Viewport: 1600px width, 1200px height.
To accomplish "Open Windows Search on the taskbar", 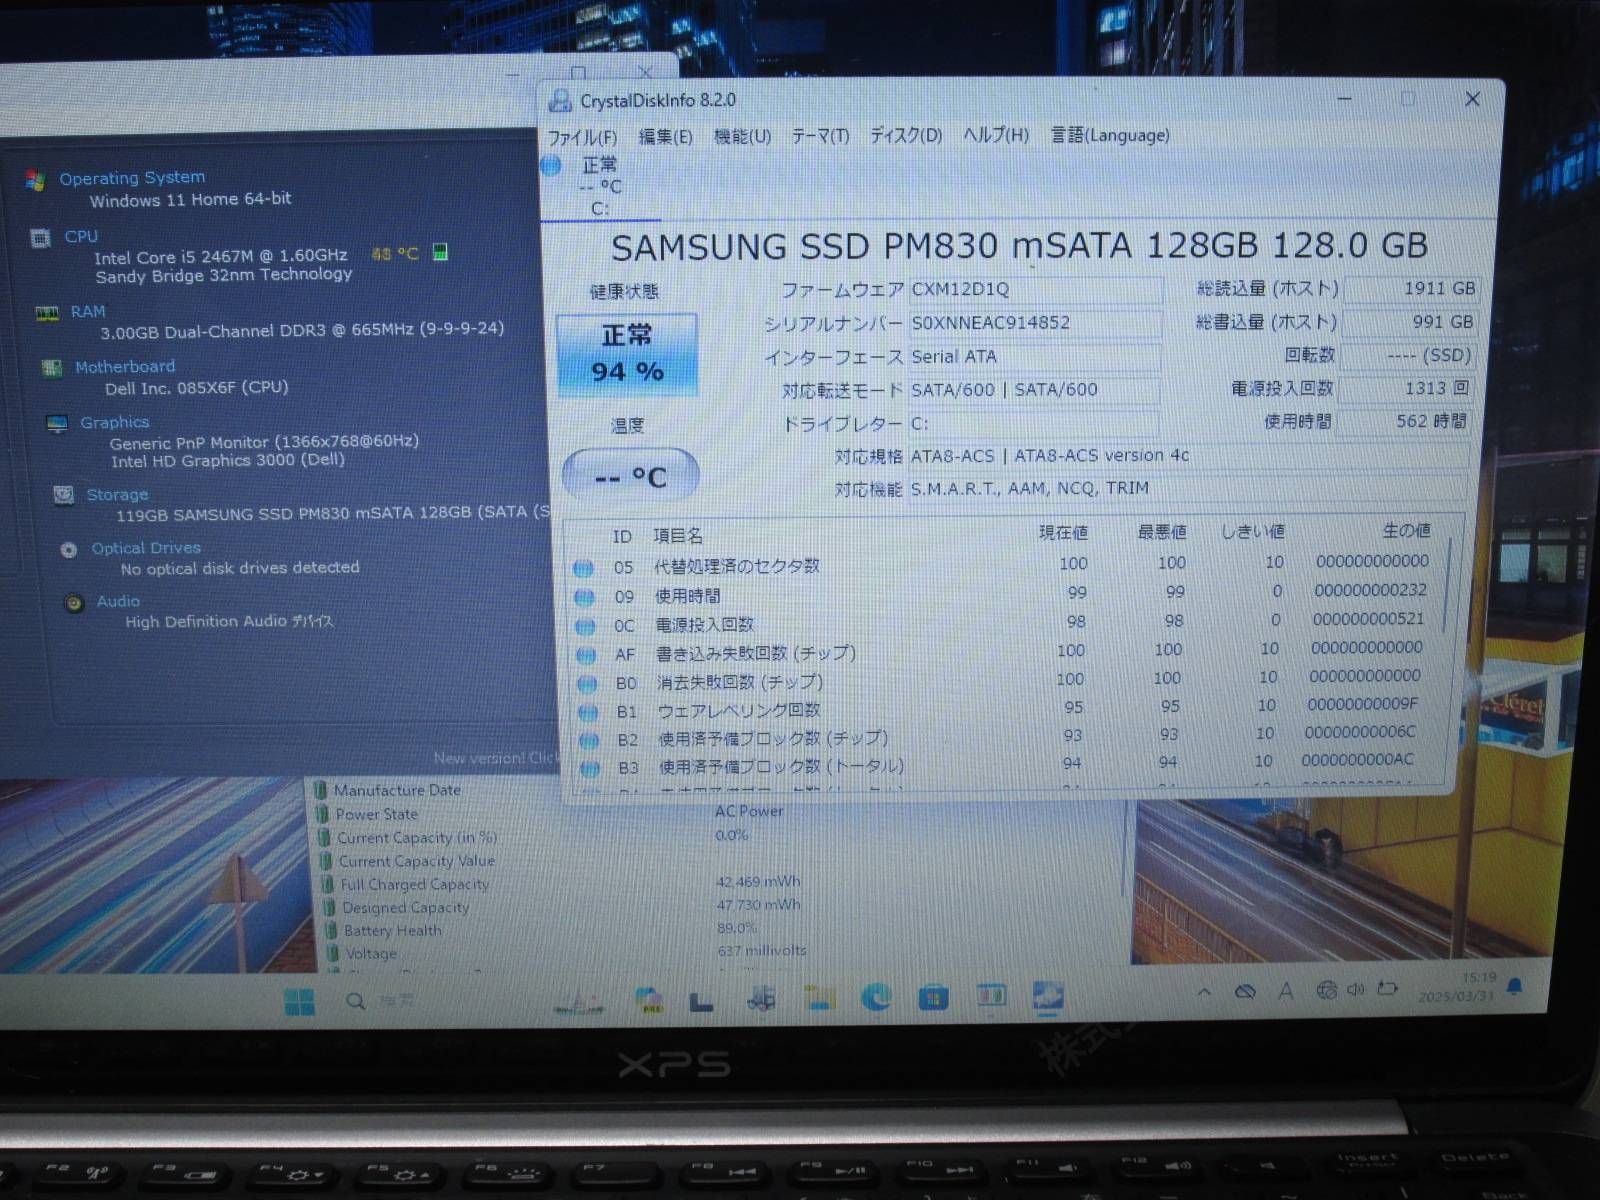I will 353,999.
